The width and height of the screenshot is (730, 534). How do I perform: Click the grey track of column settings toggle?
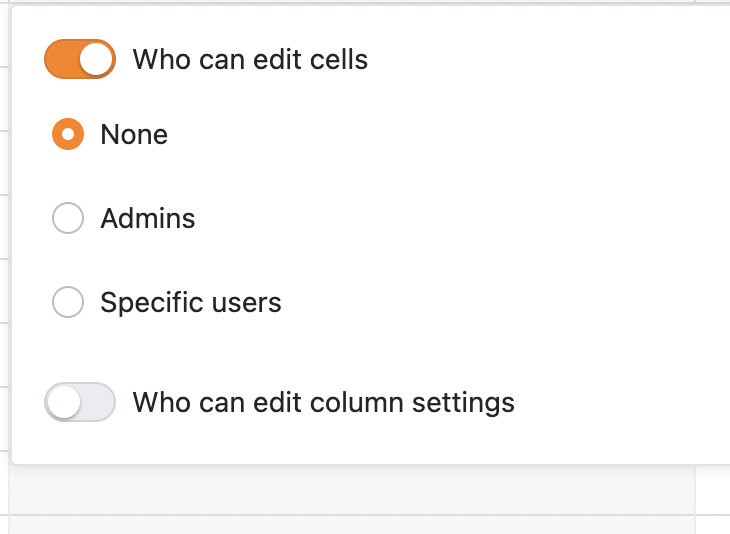(x=98, y=402)
